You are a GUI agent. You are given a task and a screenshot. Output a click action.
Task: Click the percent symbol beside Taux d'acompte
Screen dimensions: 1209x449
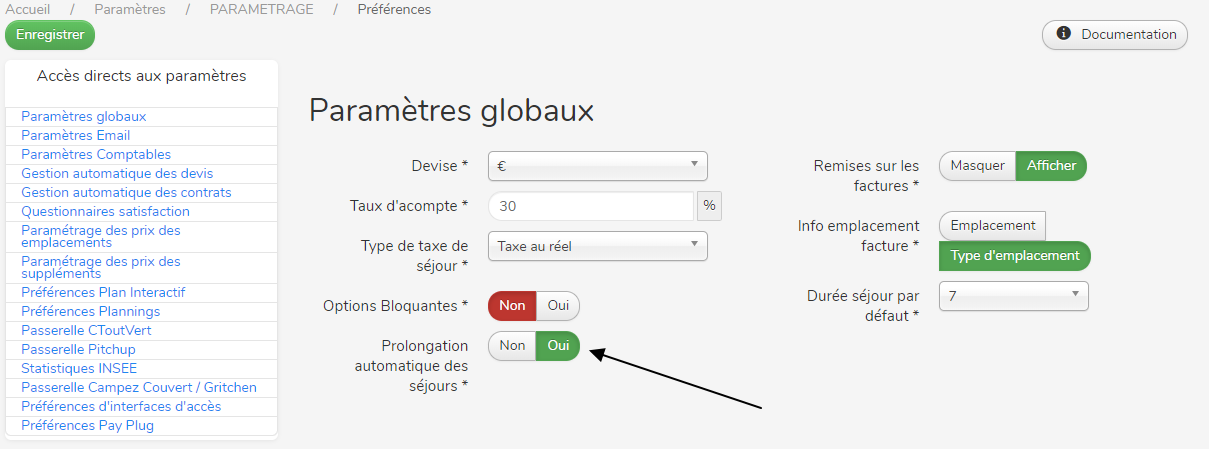point(709,205)
